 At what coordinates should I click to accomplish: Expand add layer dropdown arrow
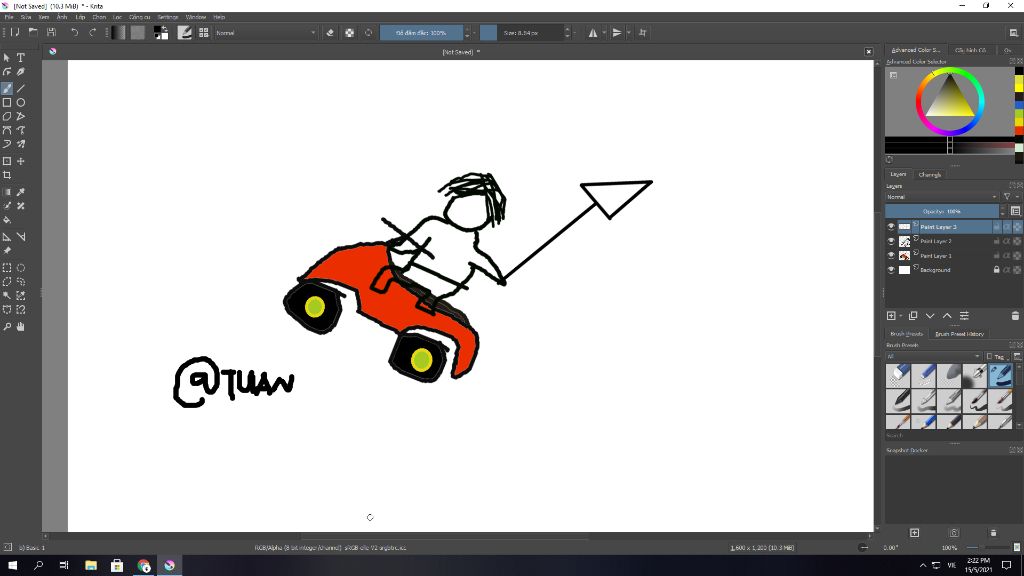(x=901, y=316)
